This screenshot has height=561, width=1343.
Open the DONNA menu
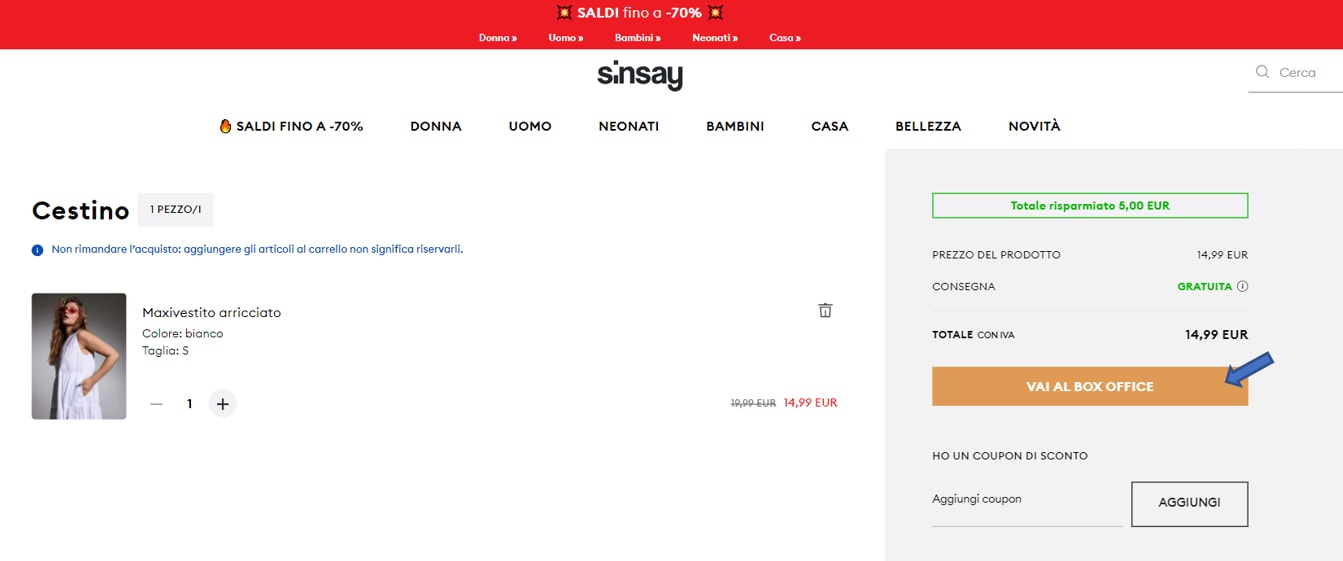point(436,127)
